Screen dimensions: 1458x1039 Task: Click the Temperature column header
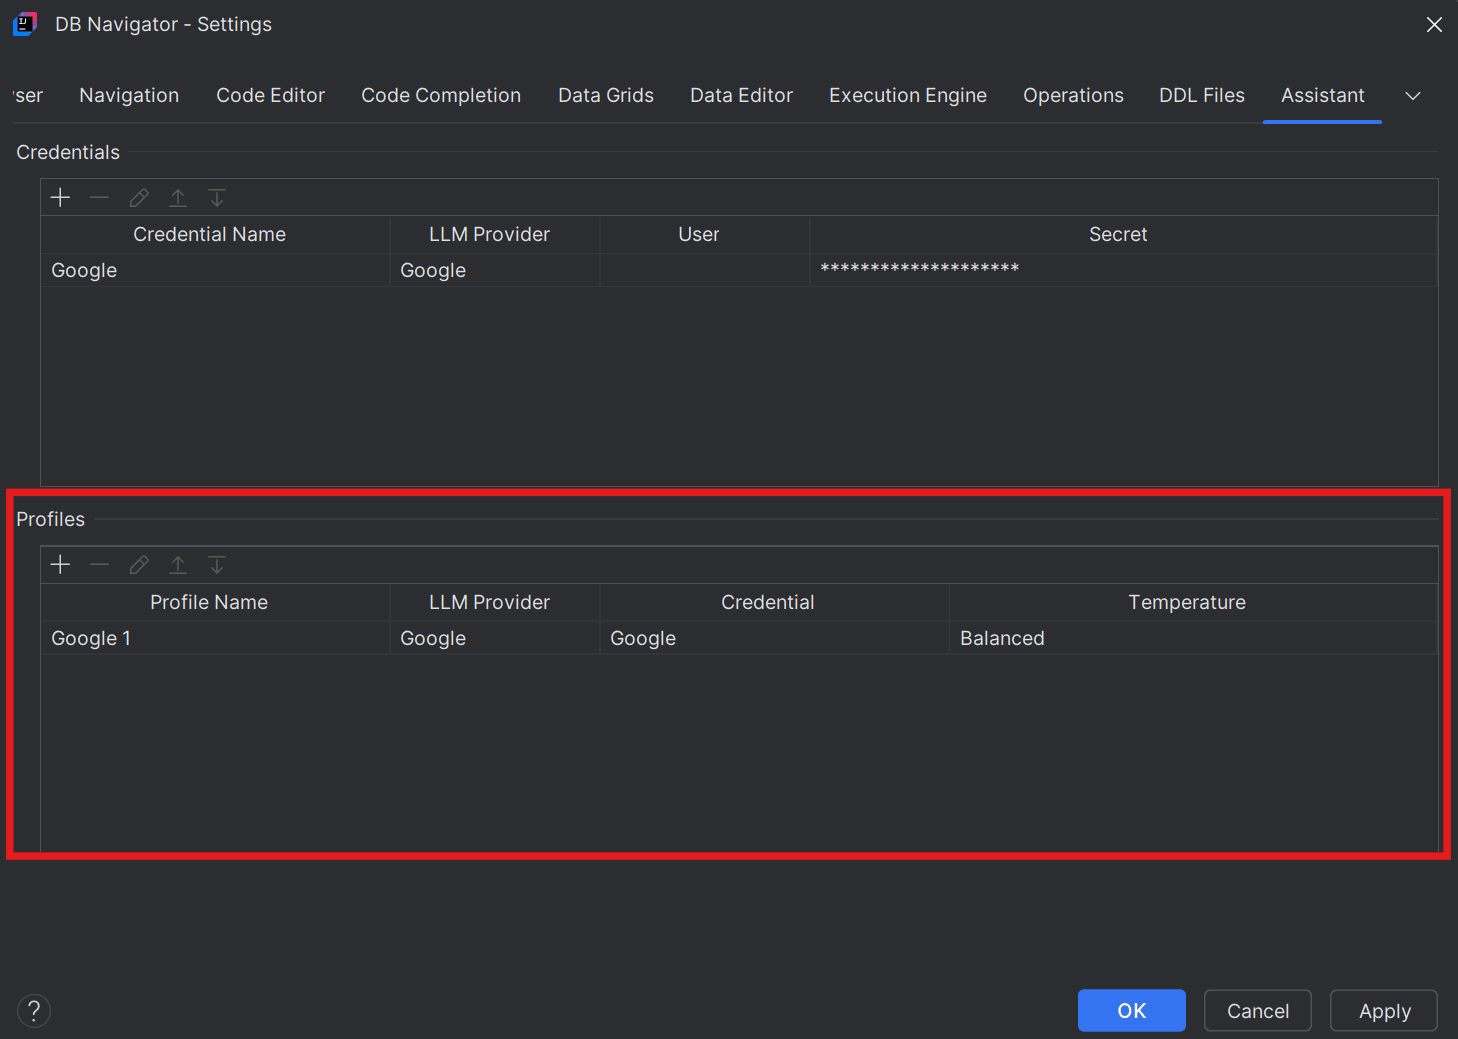pos(1194,602)
